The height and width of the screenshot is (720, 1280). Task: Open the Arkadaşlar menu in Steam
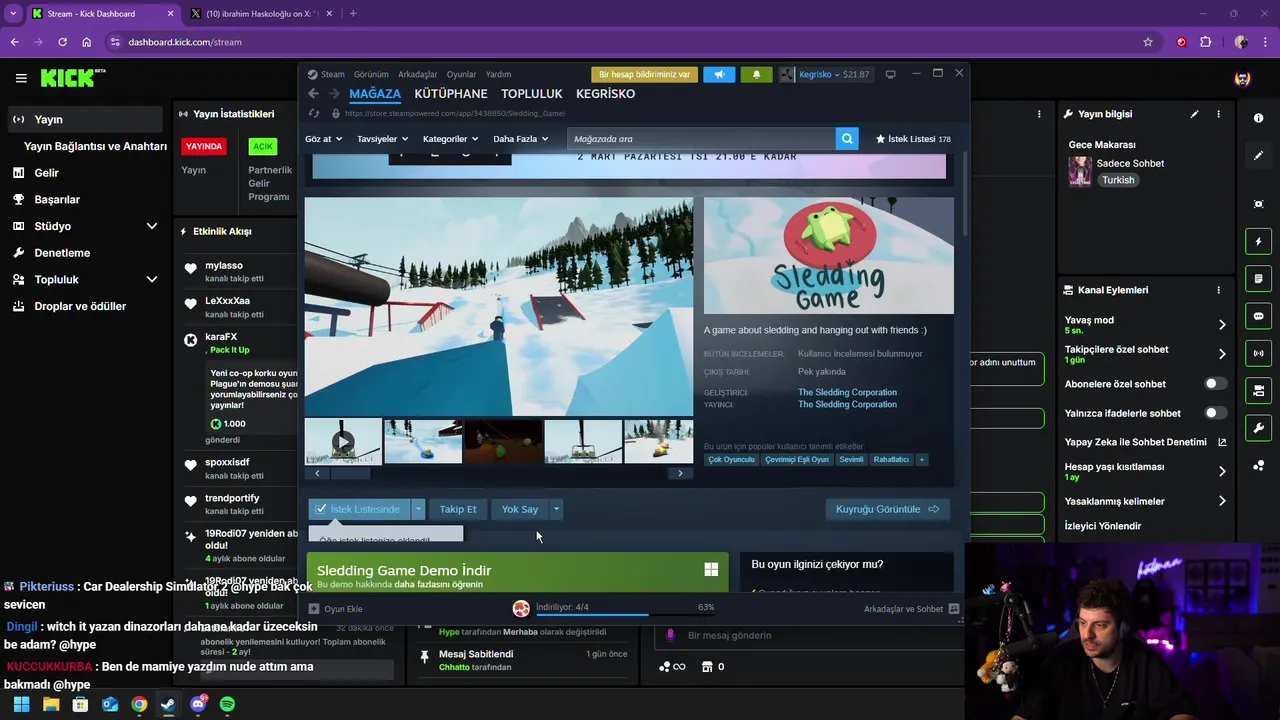(418, 74)
